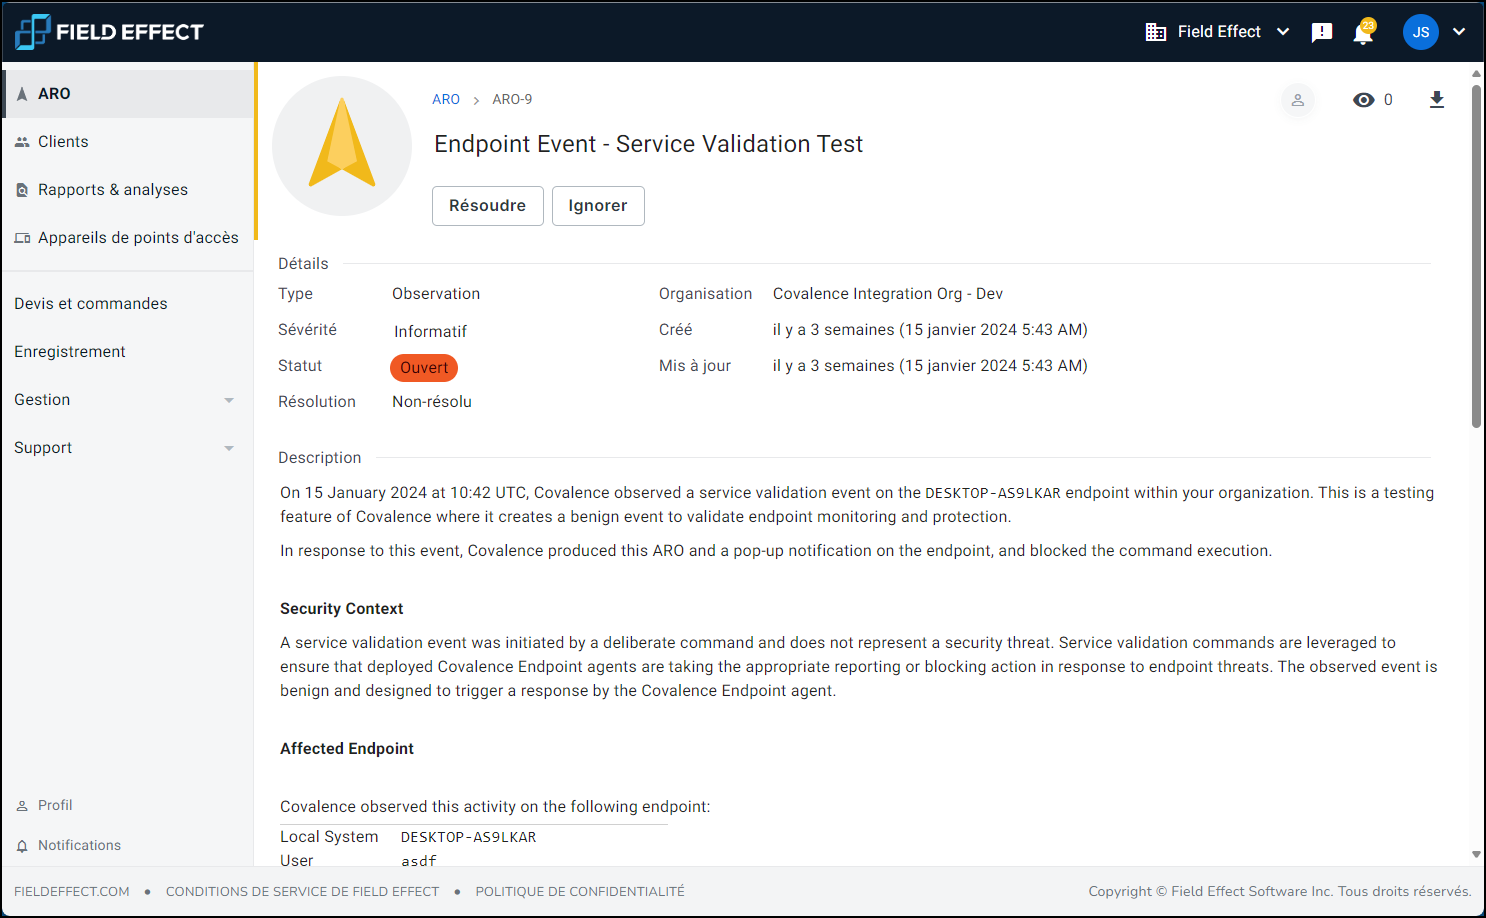Viewport: 1486px width, 918px height.
Task: Click the ARO sidebar arrow icon
Action: [22, 94]
